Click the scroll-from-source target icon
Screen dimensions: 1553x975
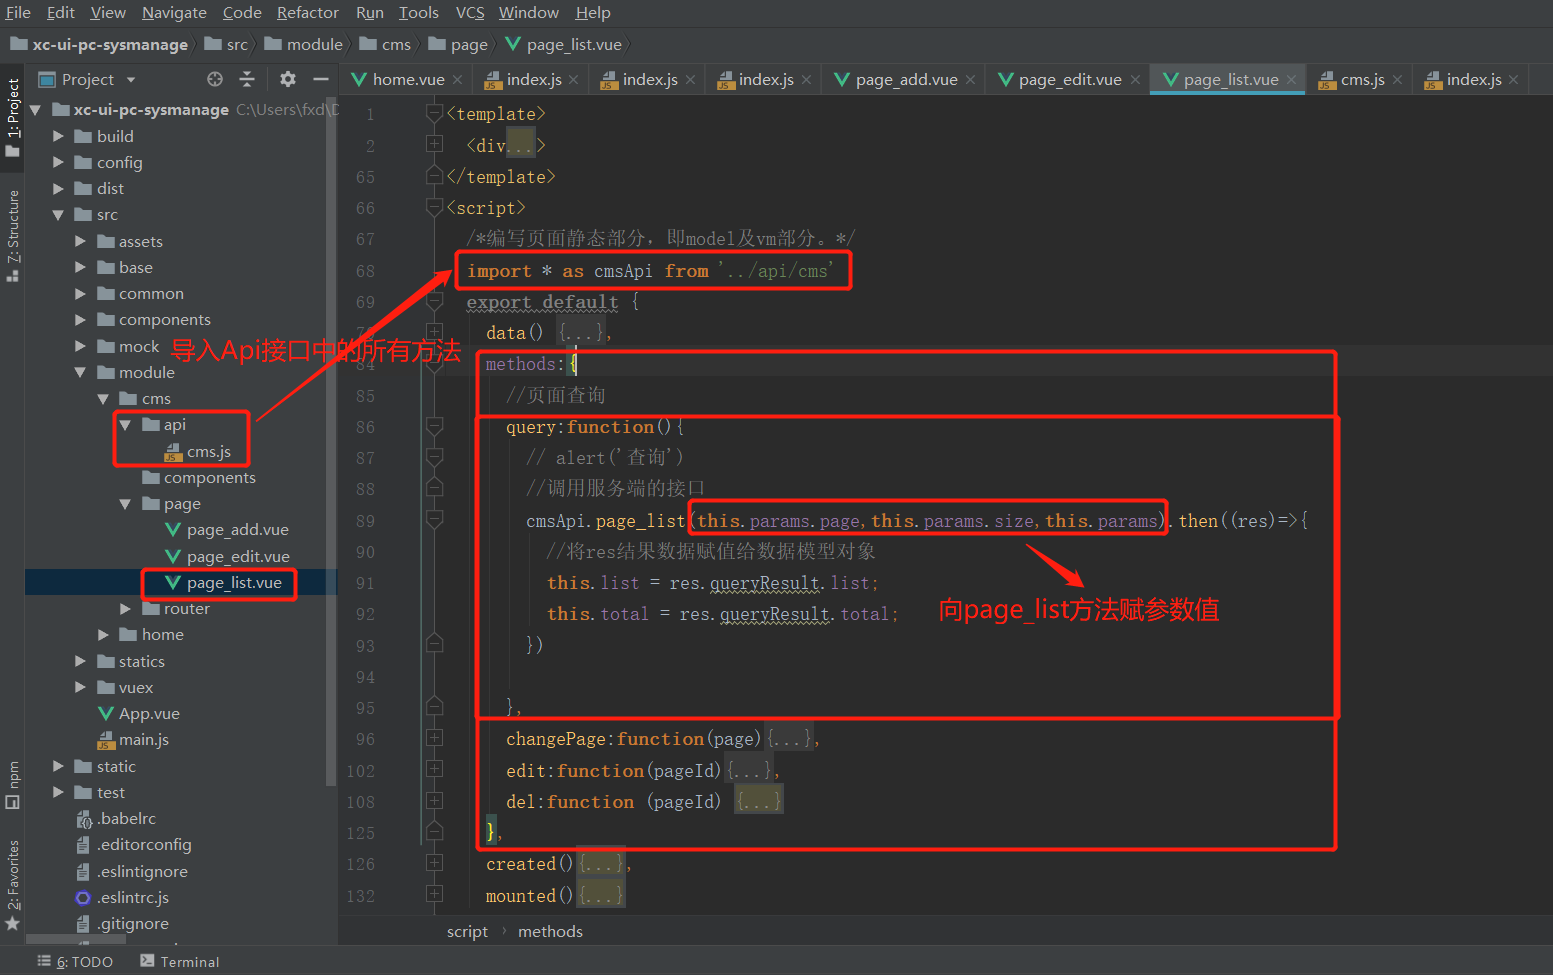[215, 79]
